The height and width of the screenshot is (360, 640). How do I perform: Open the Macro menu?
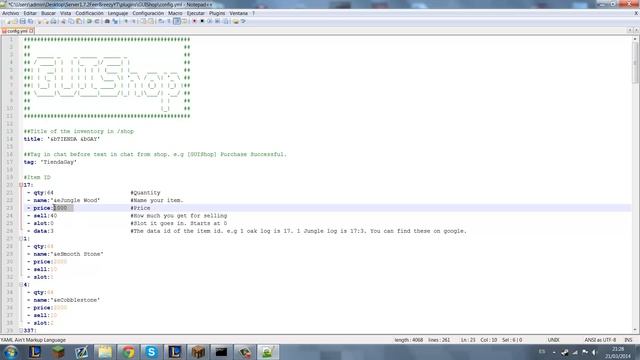(x=175, y=13)
